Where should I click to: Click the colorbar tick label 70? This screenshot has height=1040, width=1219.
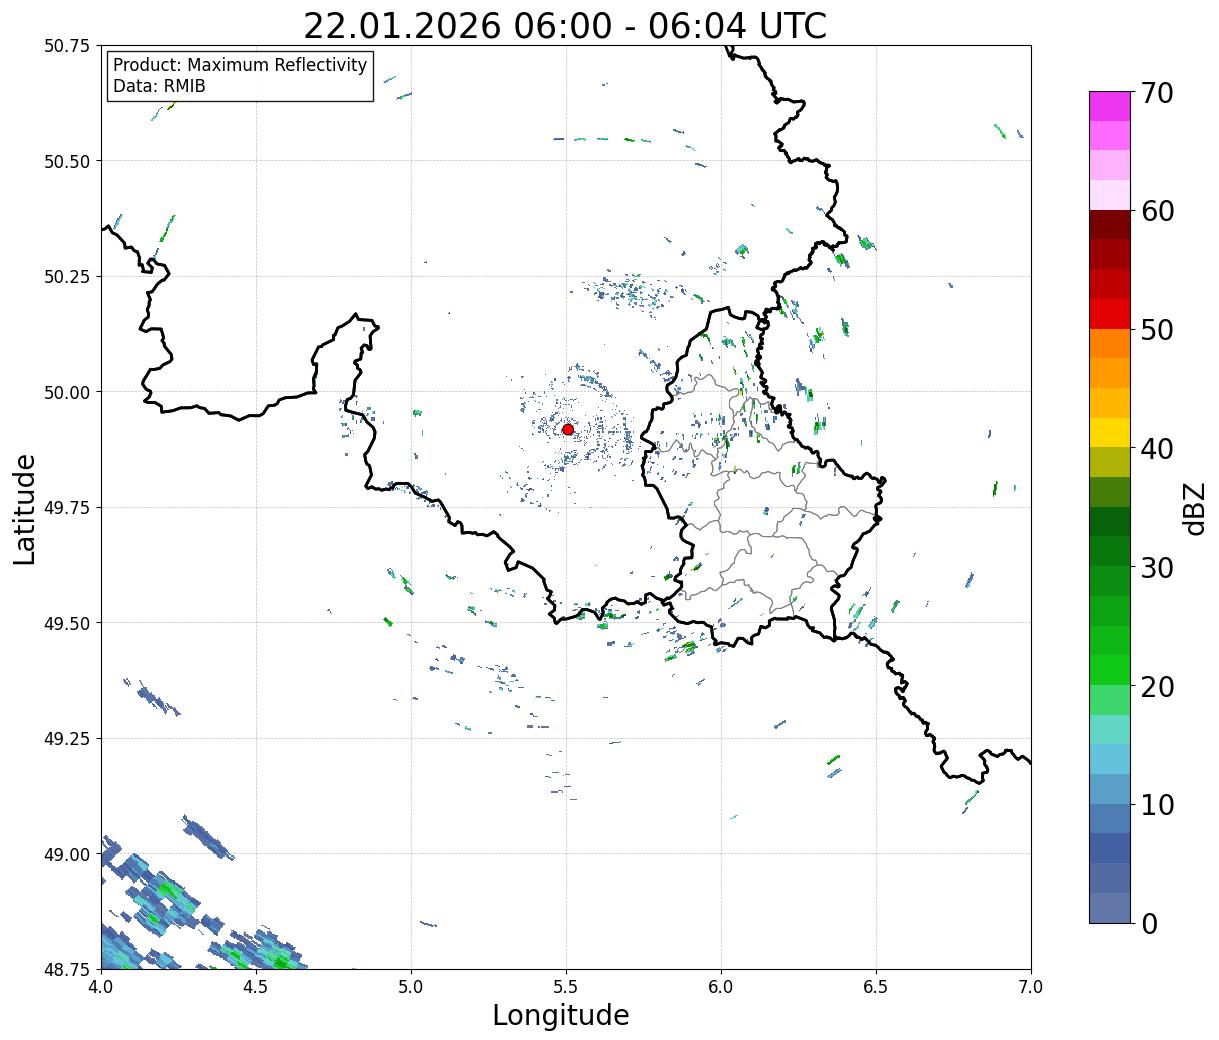[1157, 93]
